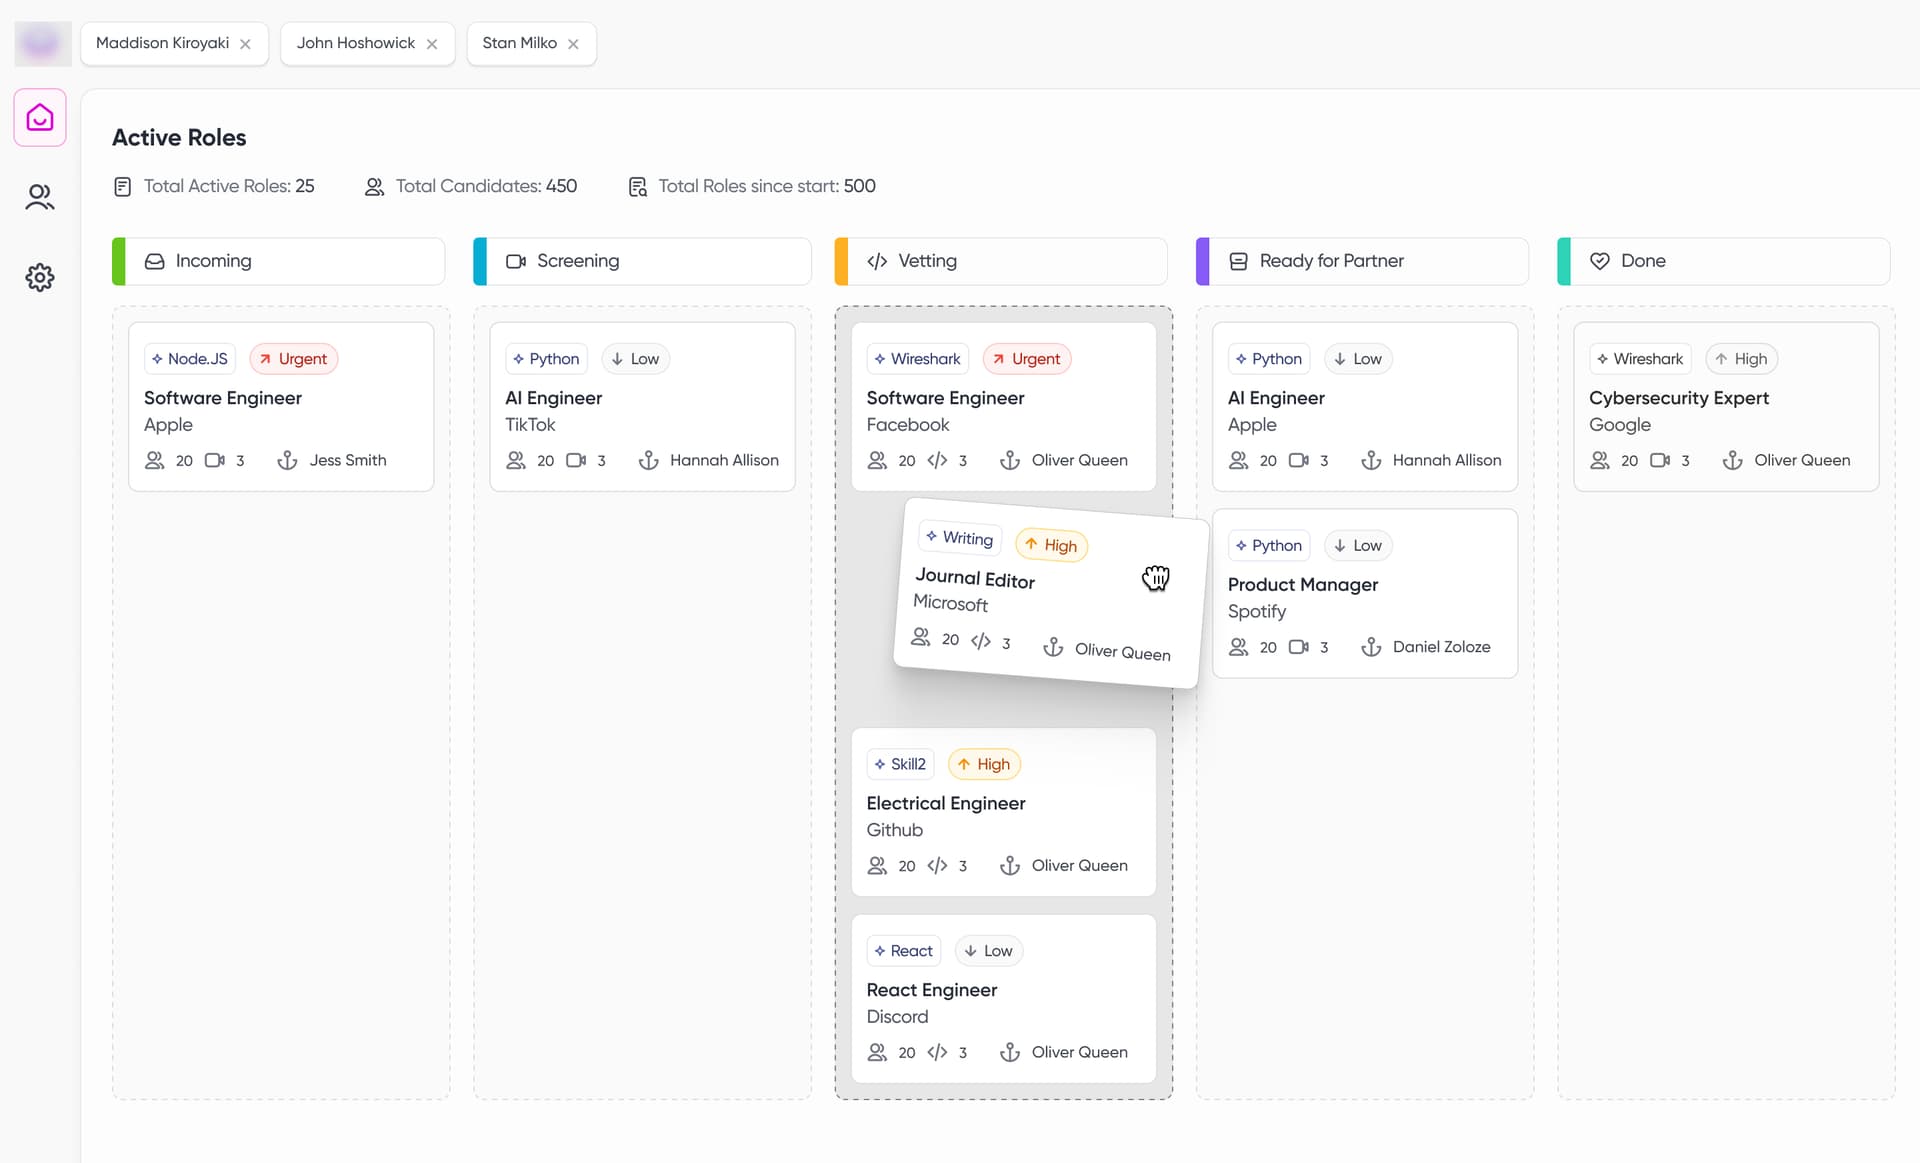Remove the John Hoshowick tab

(x=432, y=44)
